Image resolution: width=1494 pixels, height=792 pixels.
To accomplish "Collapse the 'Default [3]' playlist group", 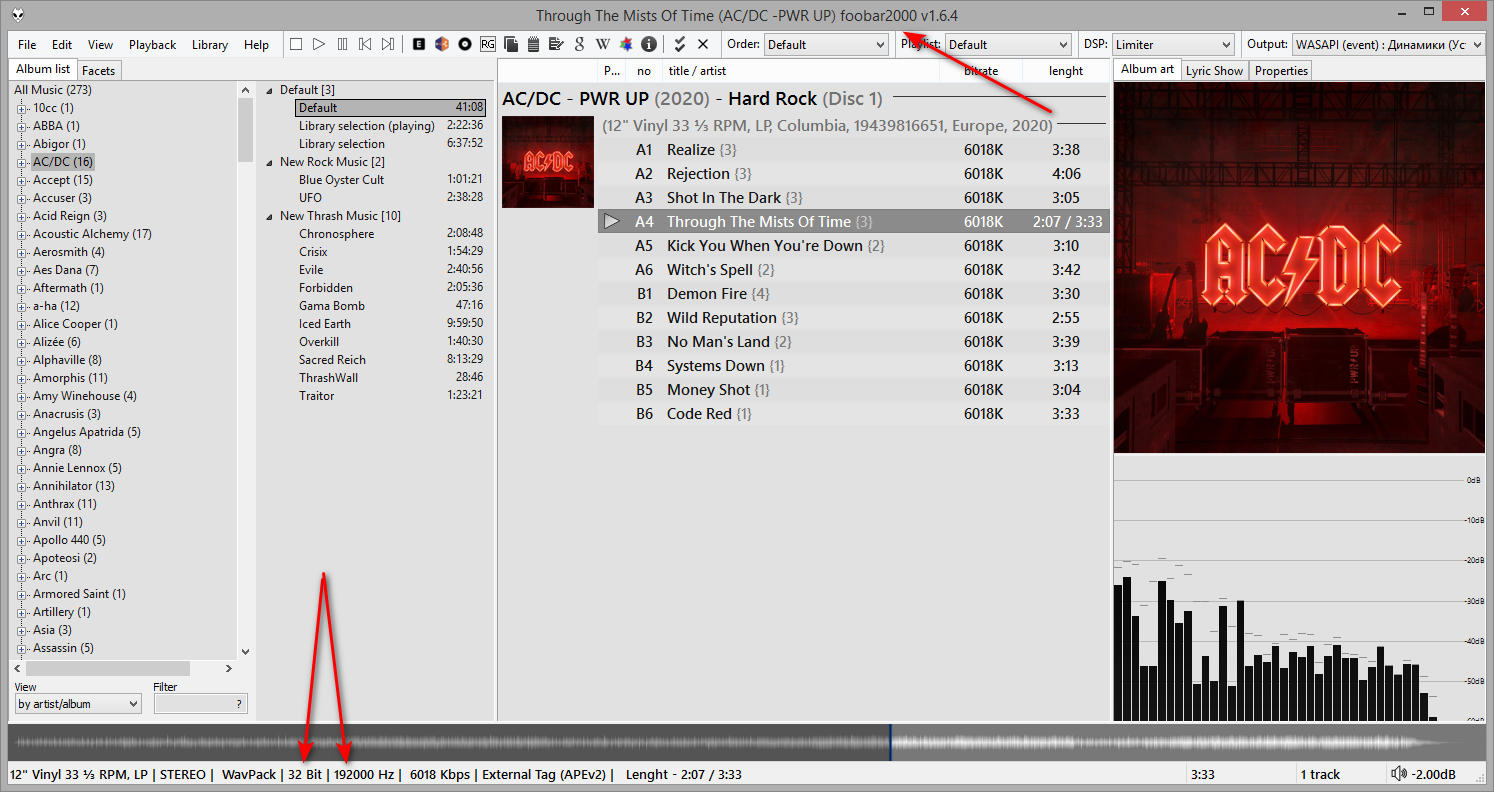I will tap(269, 90).
